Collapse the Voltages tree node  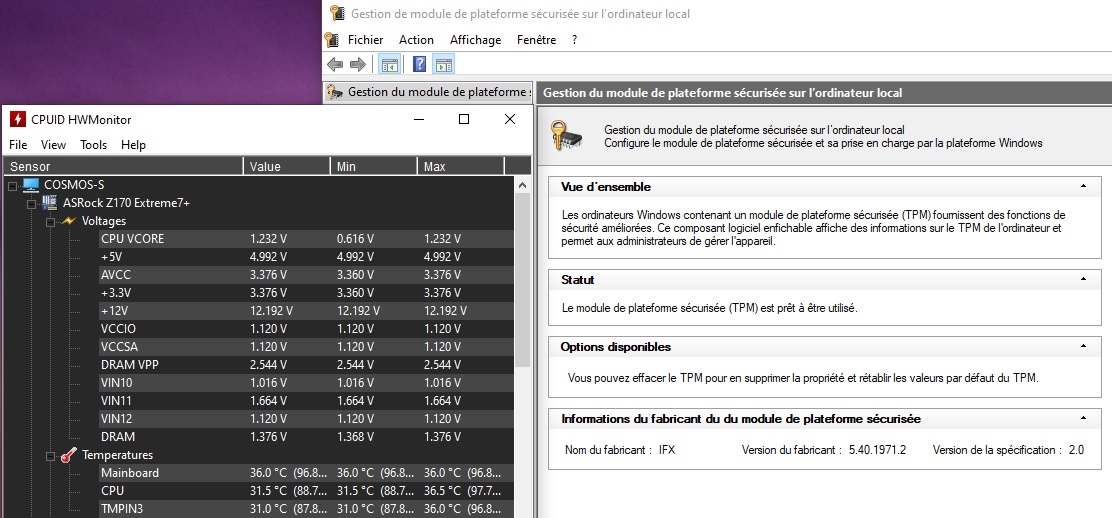click(50, 221)
